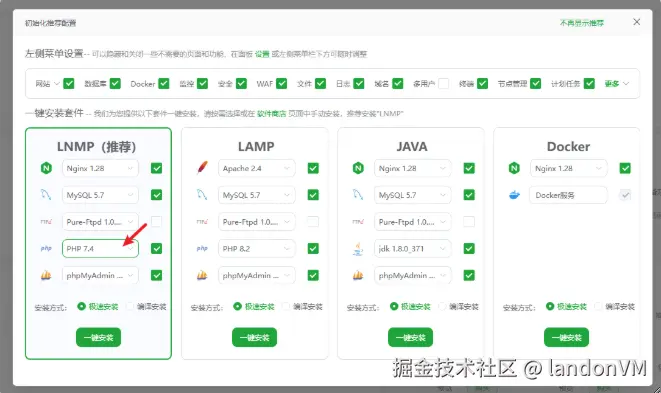
Task: Click the Nginx icon in Docker card
Action: 514,168
